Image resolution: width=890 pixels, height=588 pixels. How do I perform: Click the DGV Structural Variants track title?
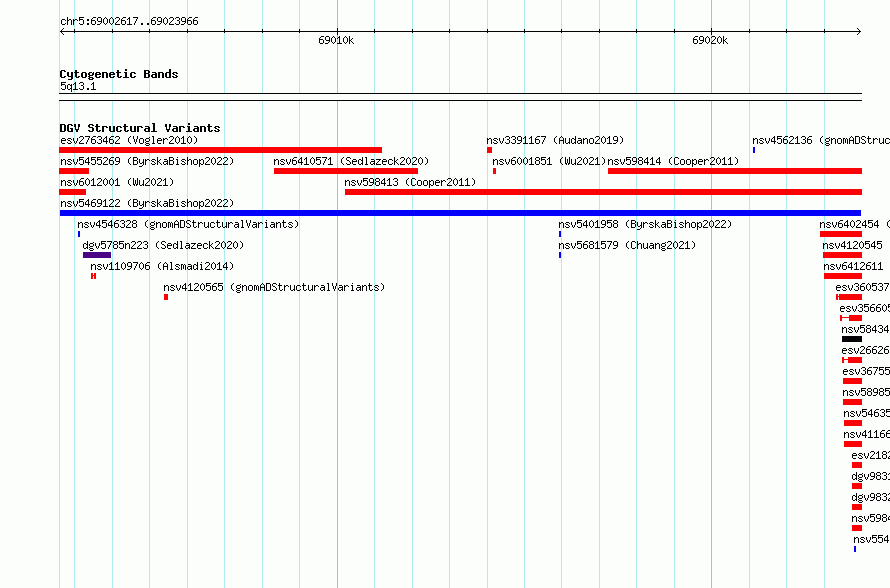pyautogui.click(x=140, y=128)
